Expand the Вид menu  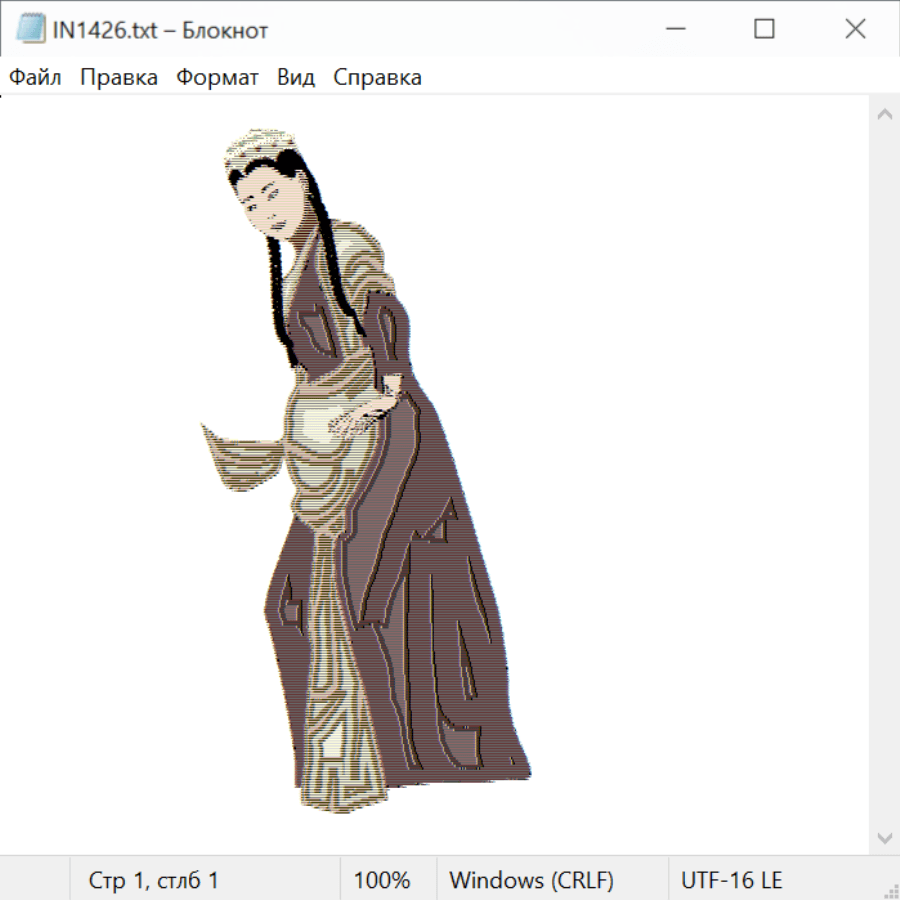tap(296, 78)
